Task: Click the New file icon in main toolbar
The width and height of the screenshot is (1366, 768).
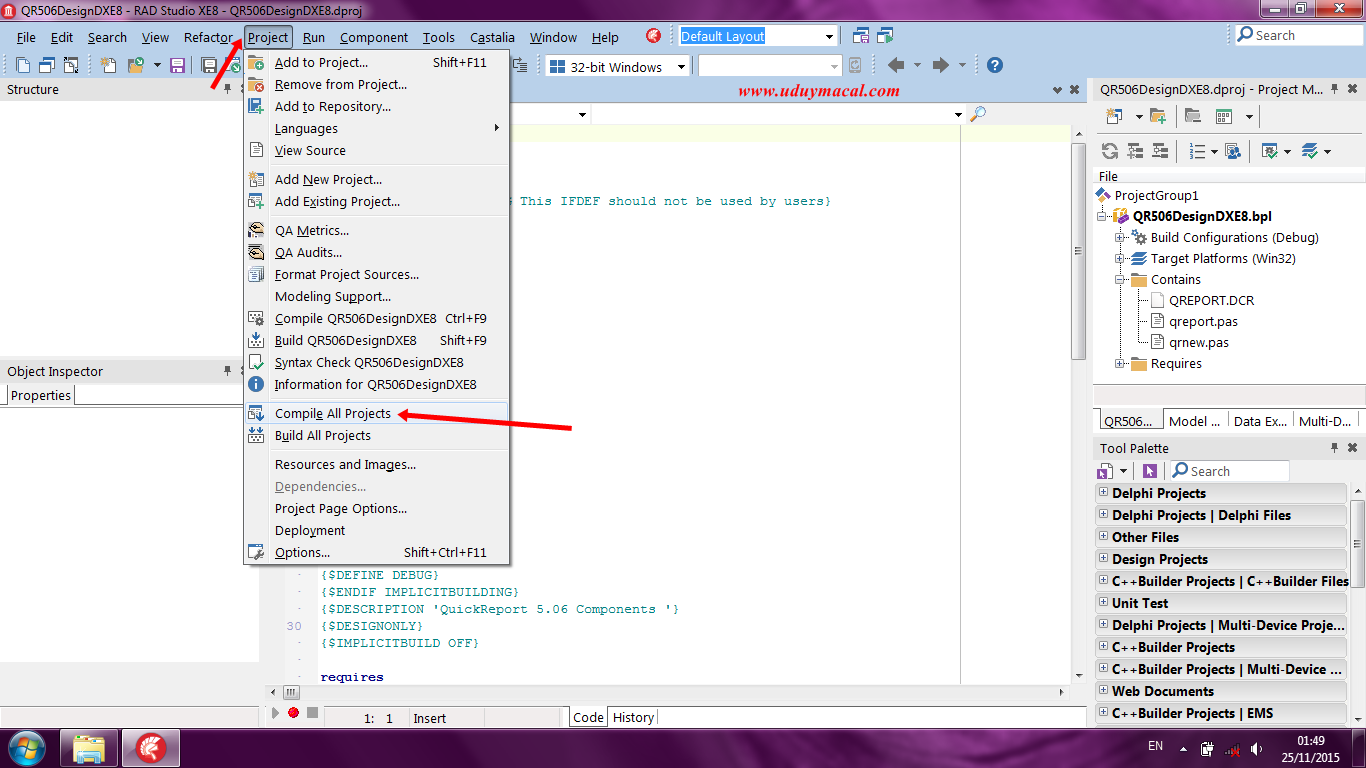Action: point(22,66)
